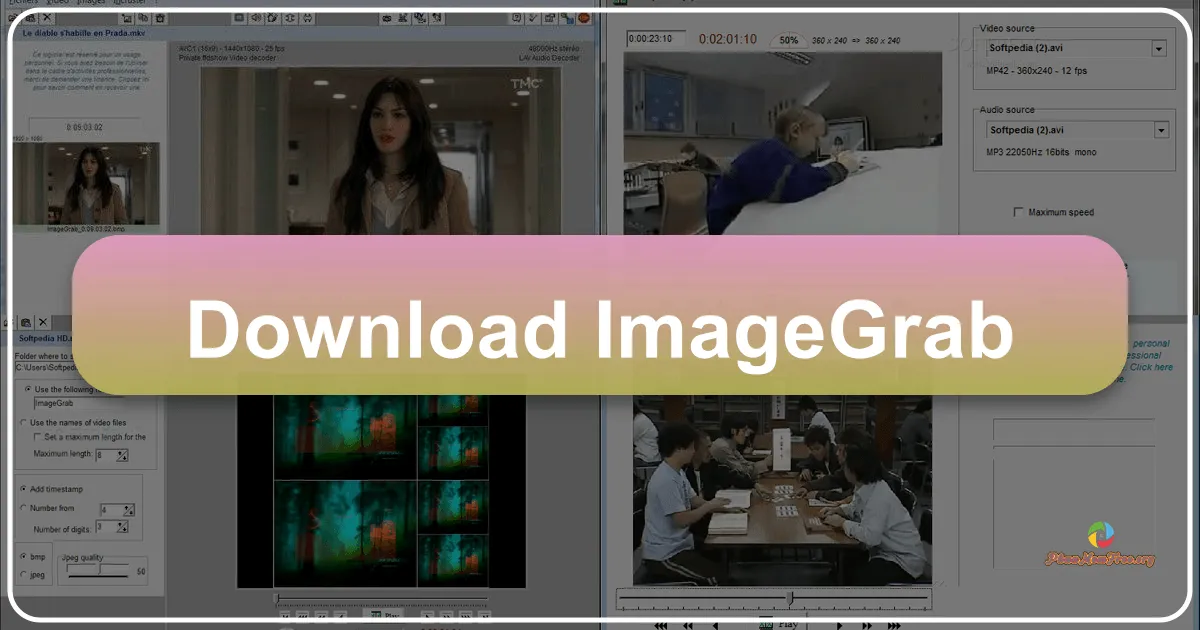Viewport: 1200px width, 630px height.
Task: Click the scissors cut icon in the toolbar
Action: (403, 17)
